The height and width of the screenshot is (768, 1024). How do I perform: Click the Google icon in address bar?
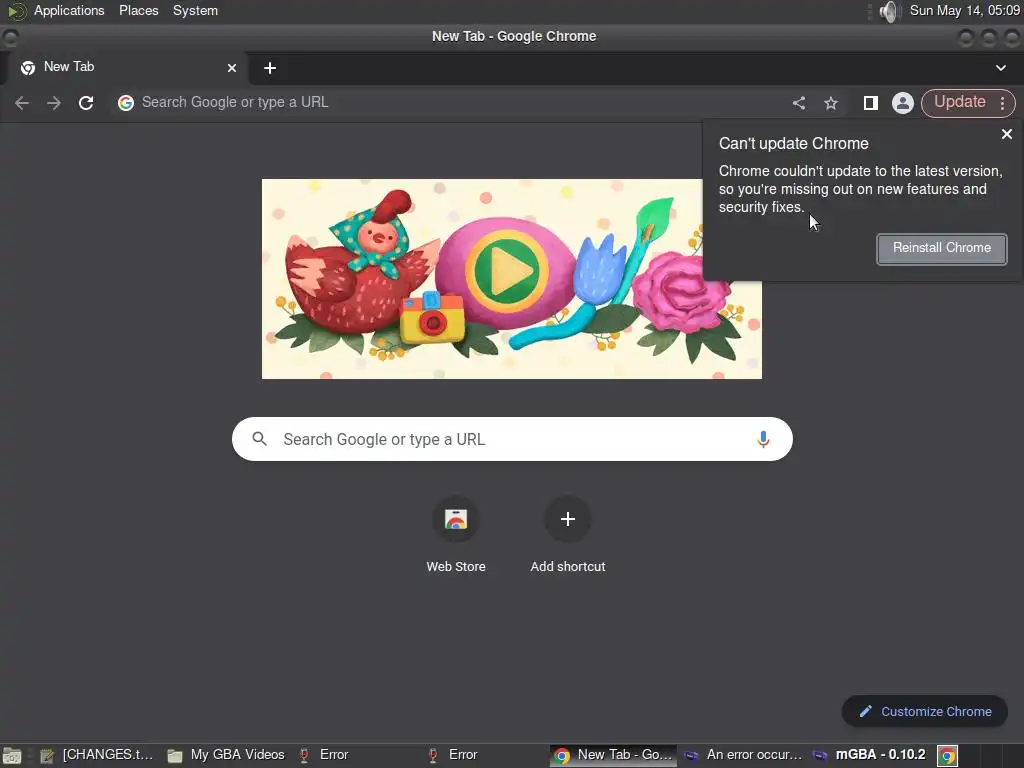[126, 103]
